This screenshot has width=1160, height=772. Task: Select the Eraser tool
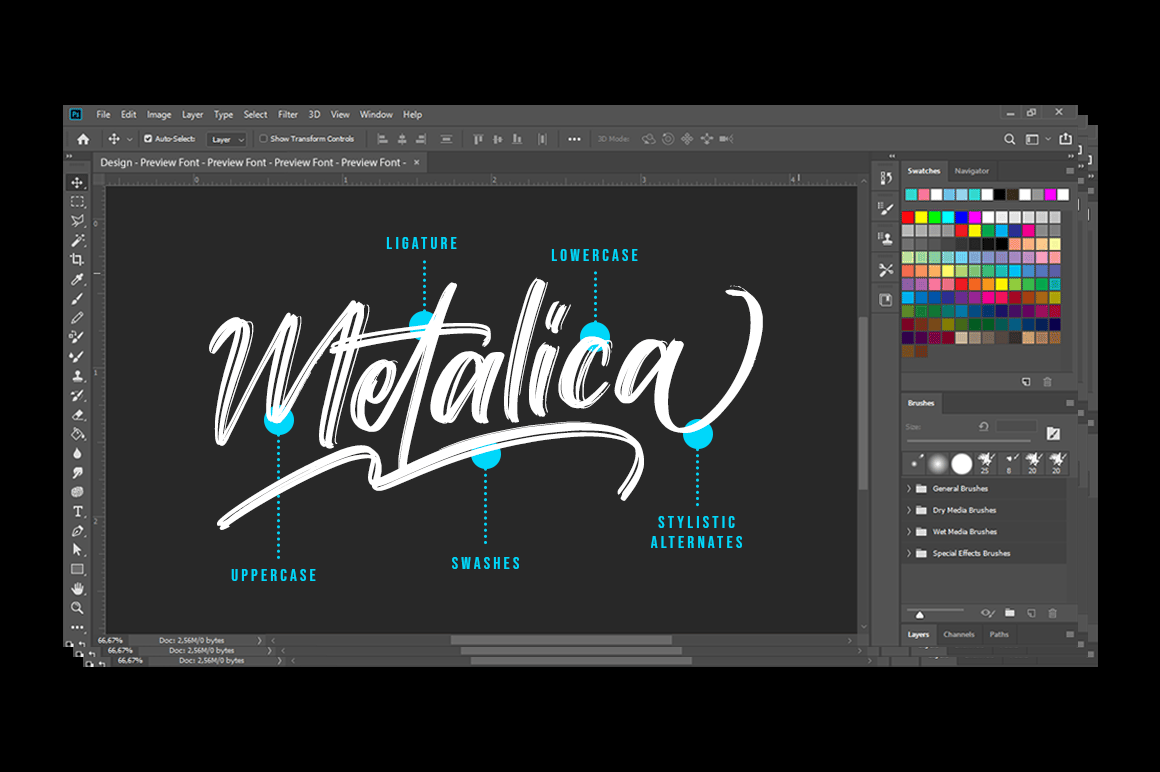pyautogui.click(x=77, y=415)
